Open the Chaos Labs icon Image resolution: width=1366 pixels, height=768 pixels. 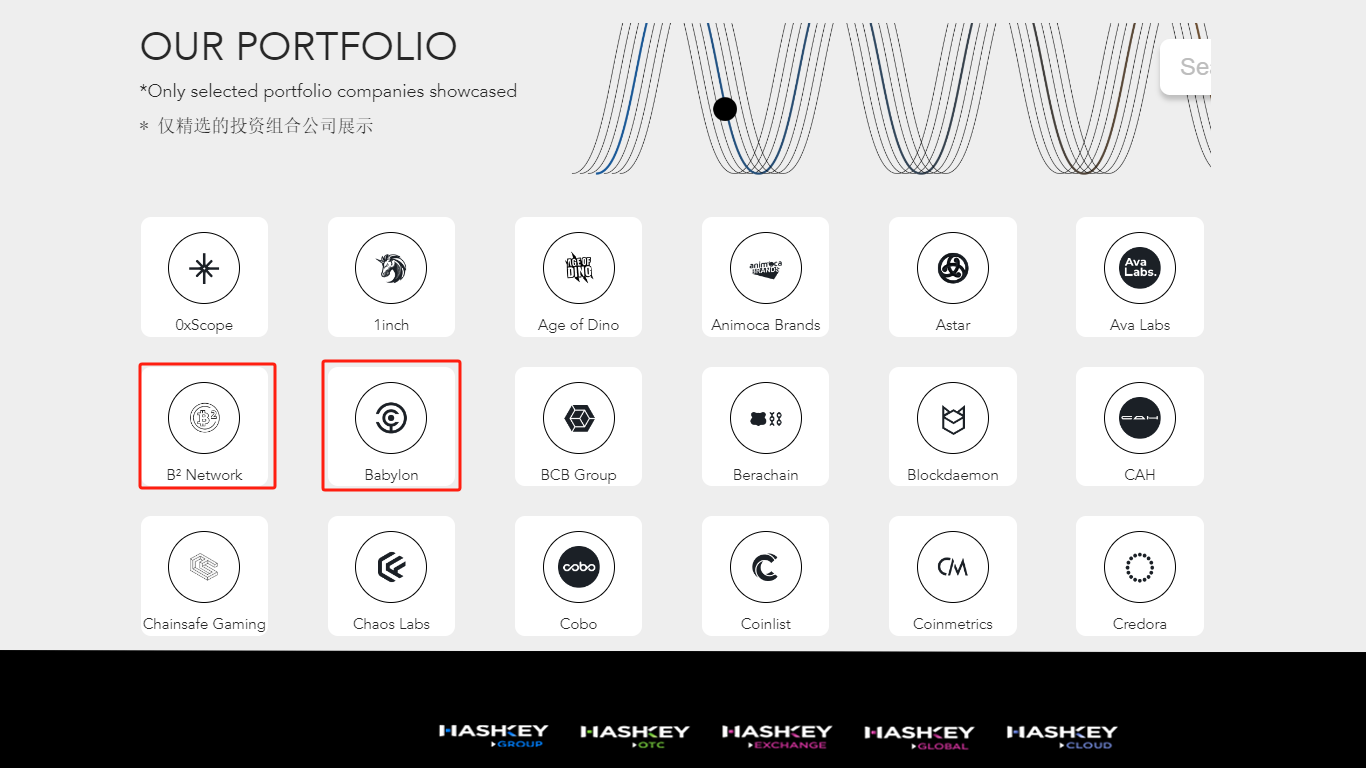(391, 567)
